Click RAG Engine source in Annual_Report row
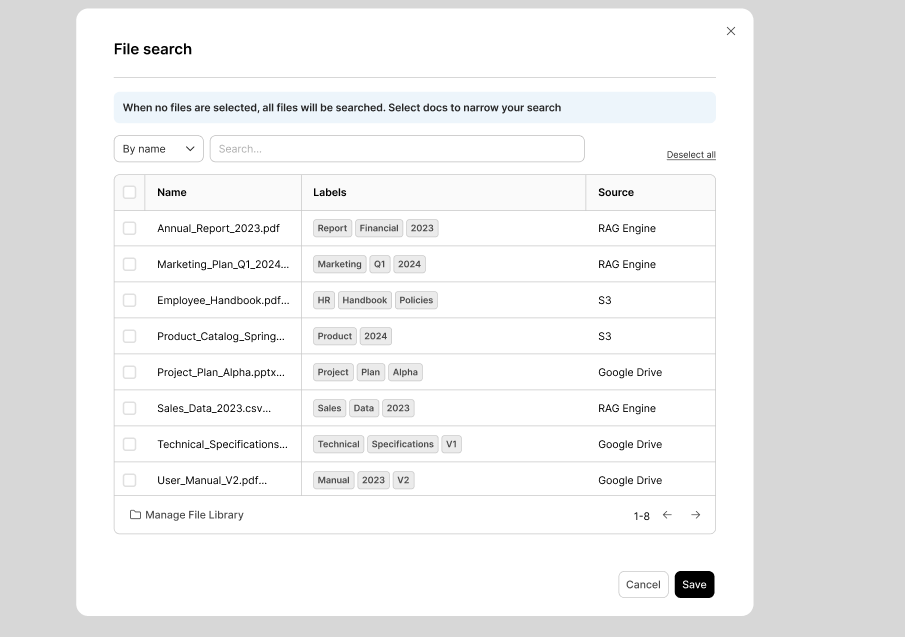 coord(627,228)
